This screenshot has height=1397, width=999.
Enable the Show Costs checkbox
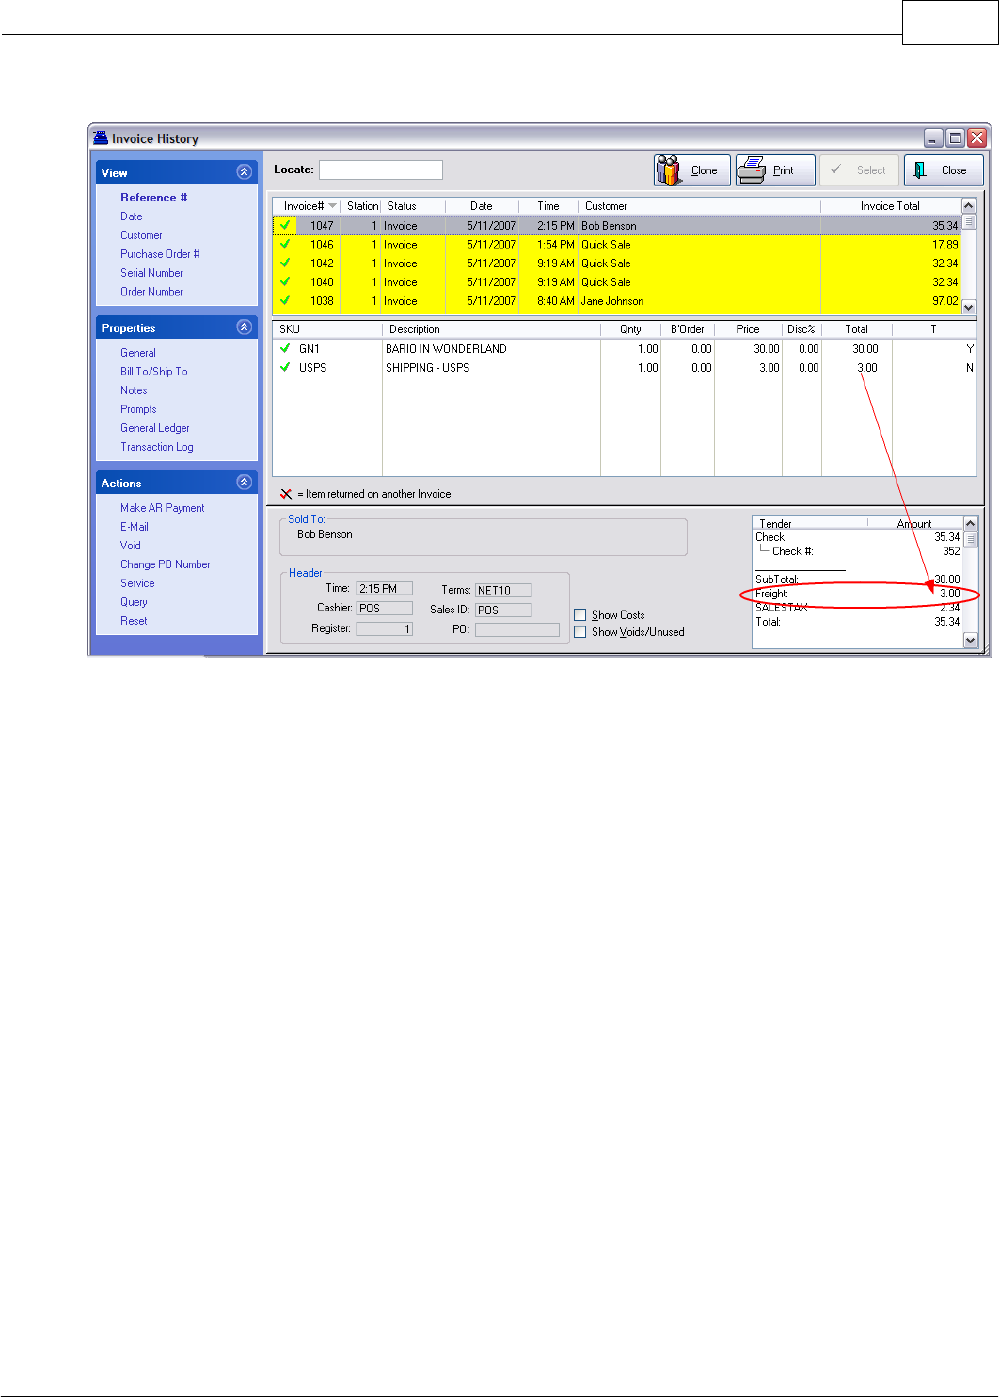click(580, 615)
